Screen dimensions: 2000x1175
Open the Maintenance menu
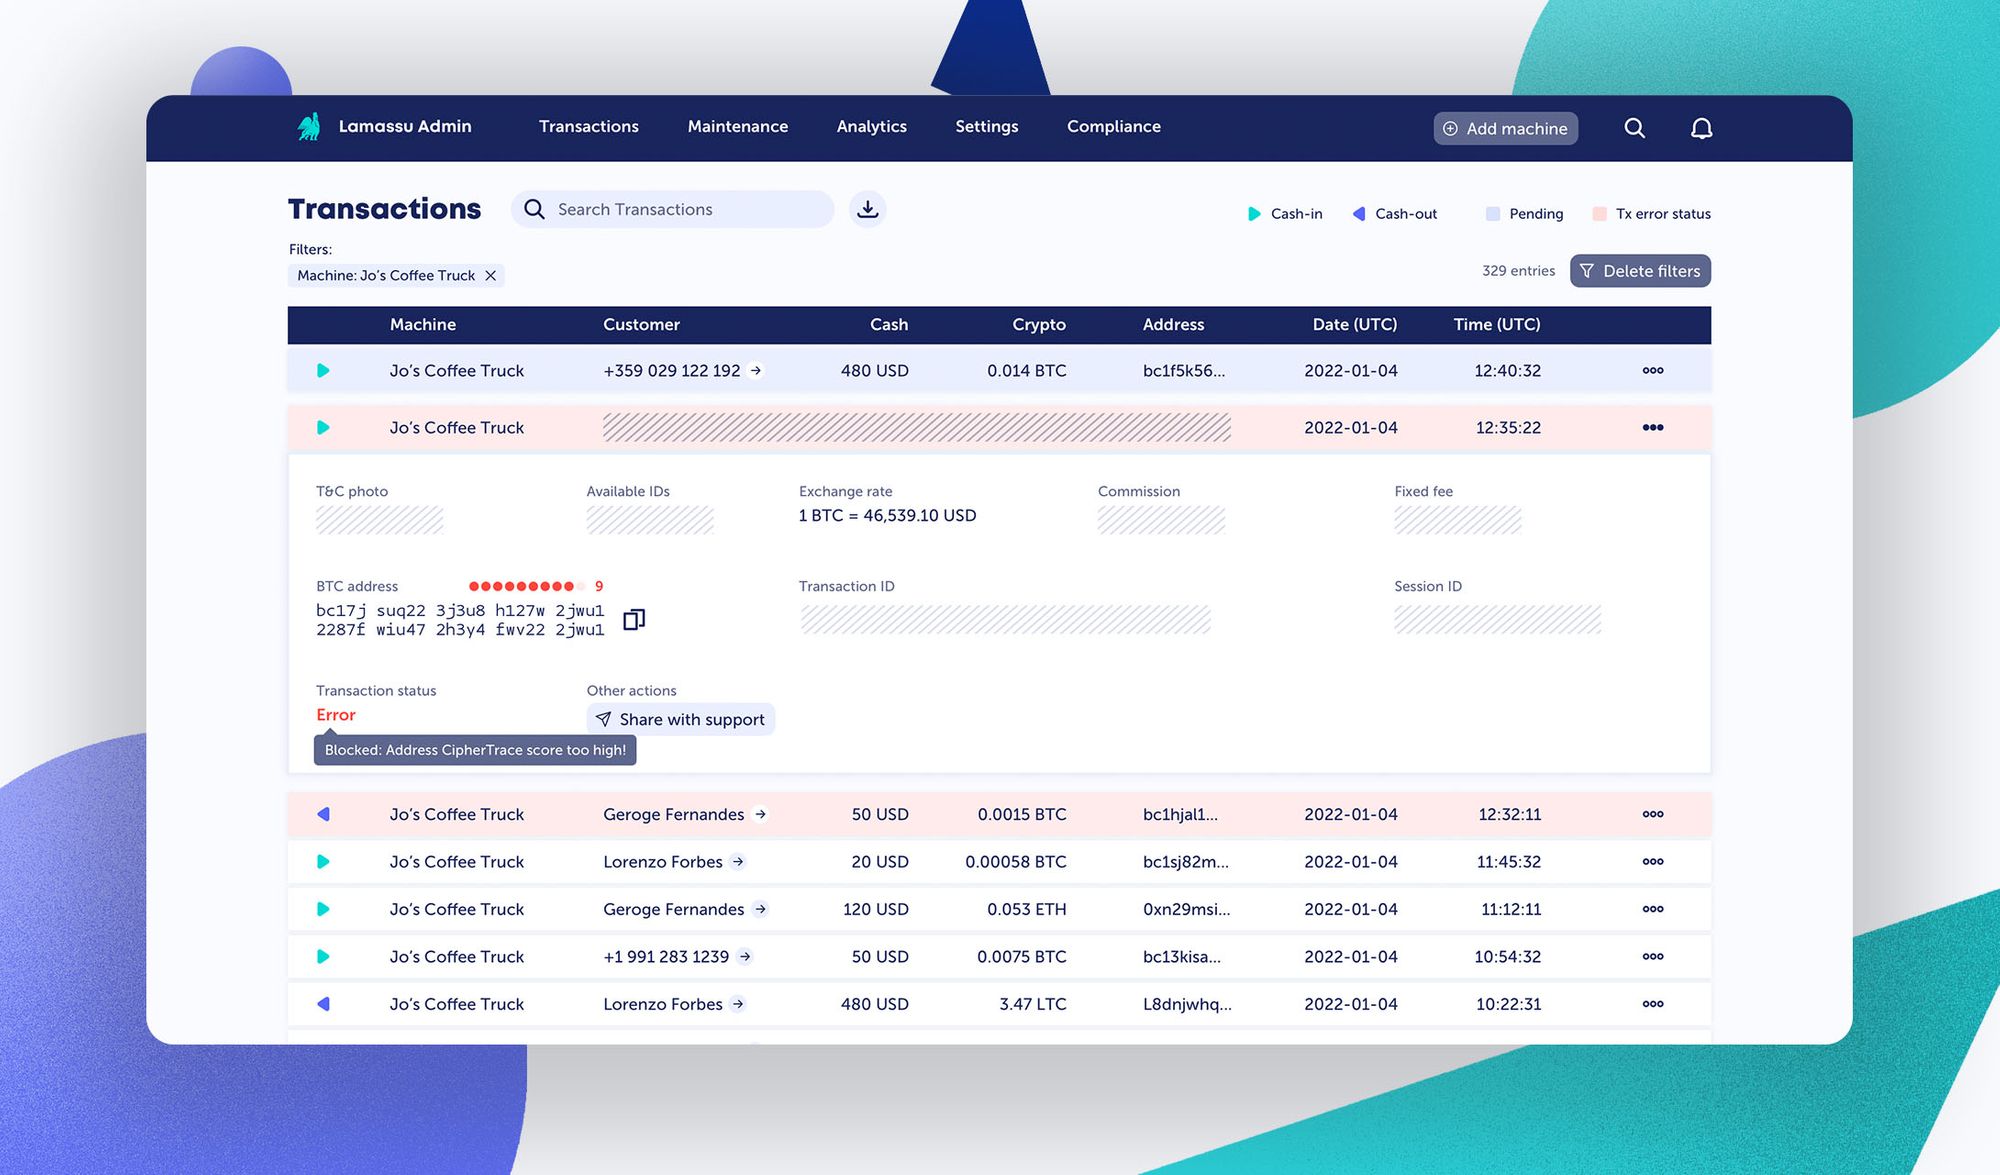click(x=737, y=127)
